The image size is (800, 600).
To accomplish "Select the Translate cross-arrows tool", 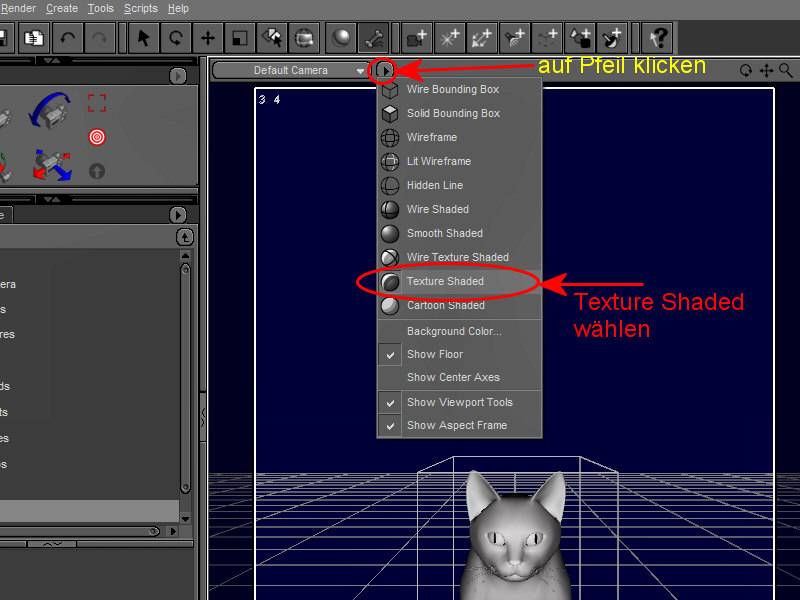I will pos(208,38).
